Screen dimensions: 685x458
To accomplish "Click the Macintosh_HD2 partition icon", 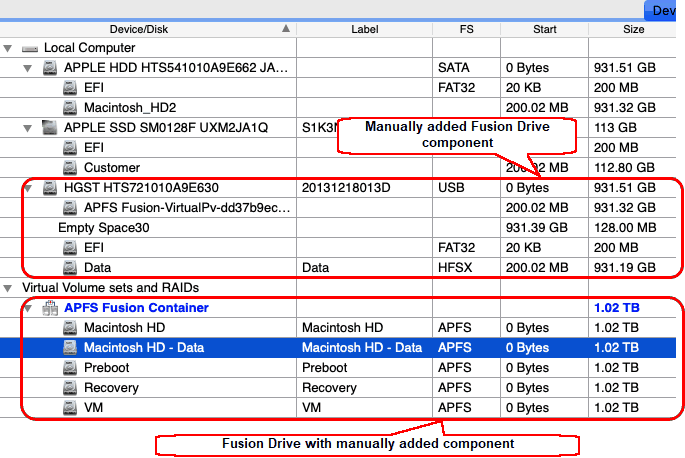I will pyautogui.click(x=69, y=108).
